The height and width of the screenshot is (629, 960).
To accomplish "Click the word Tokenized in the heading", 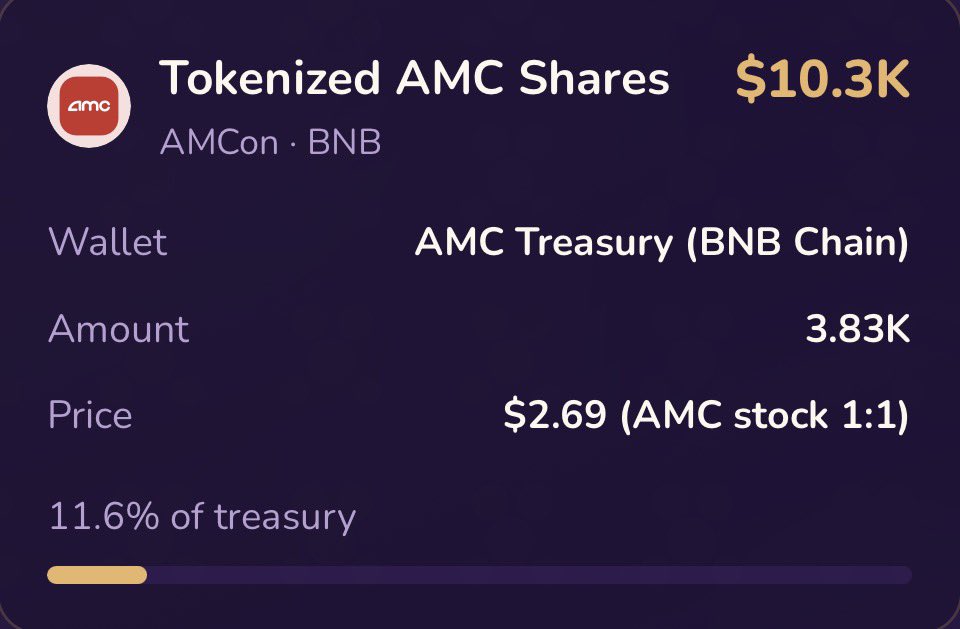I will (270, 78).
